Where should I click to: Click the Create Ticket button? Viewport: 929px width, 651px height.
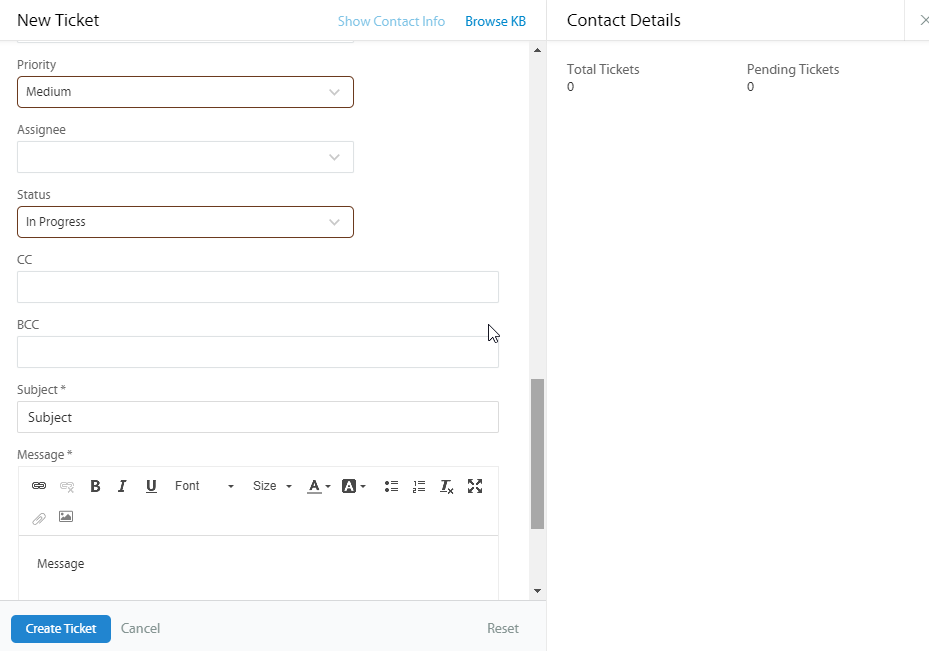coord(61,629)
